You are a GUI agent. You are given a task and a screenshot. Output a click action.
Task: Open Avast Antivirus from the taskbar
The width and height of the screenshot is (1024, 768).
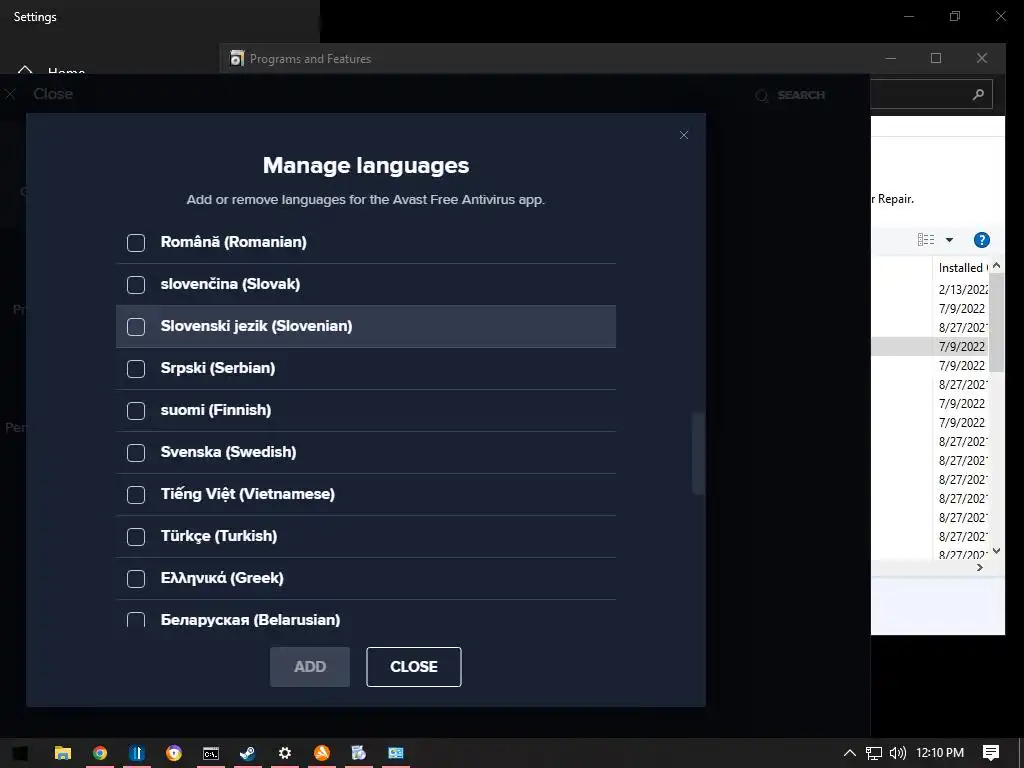[322, 753]
